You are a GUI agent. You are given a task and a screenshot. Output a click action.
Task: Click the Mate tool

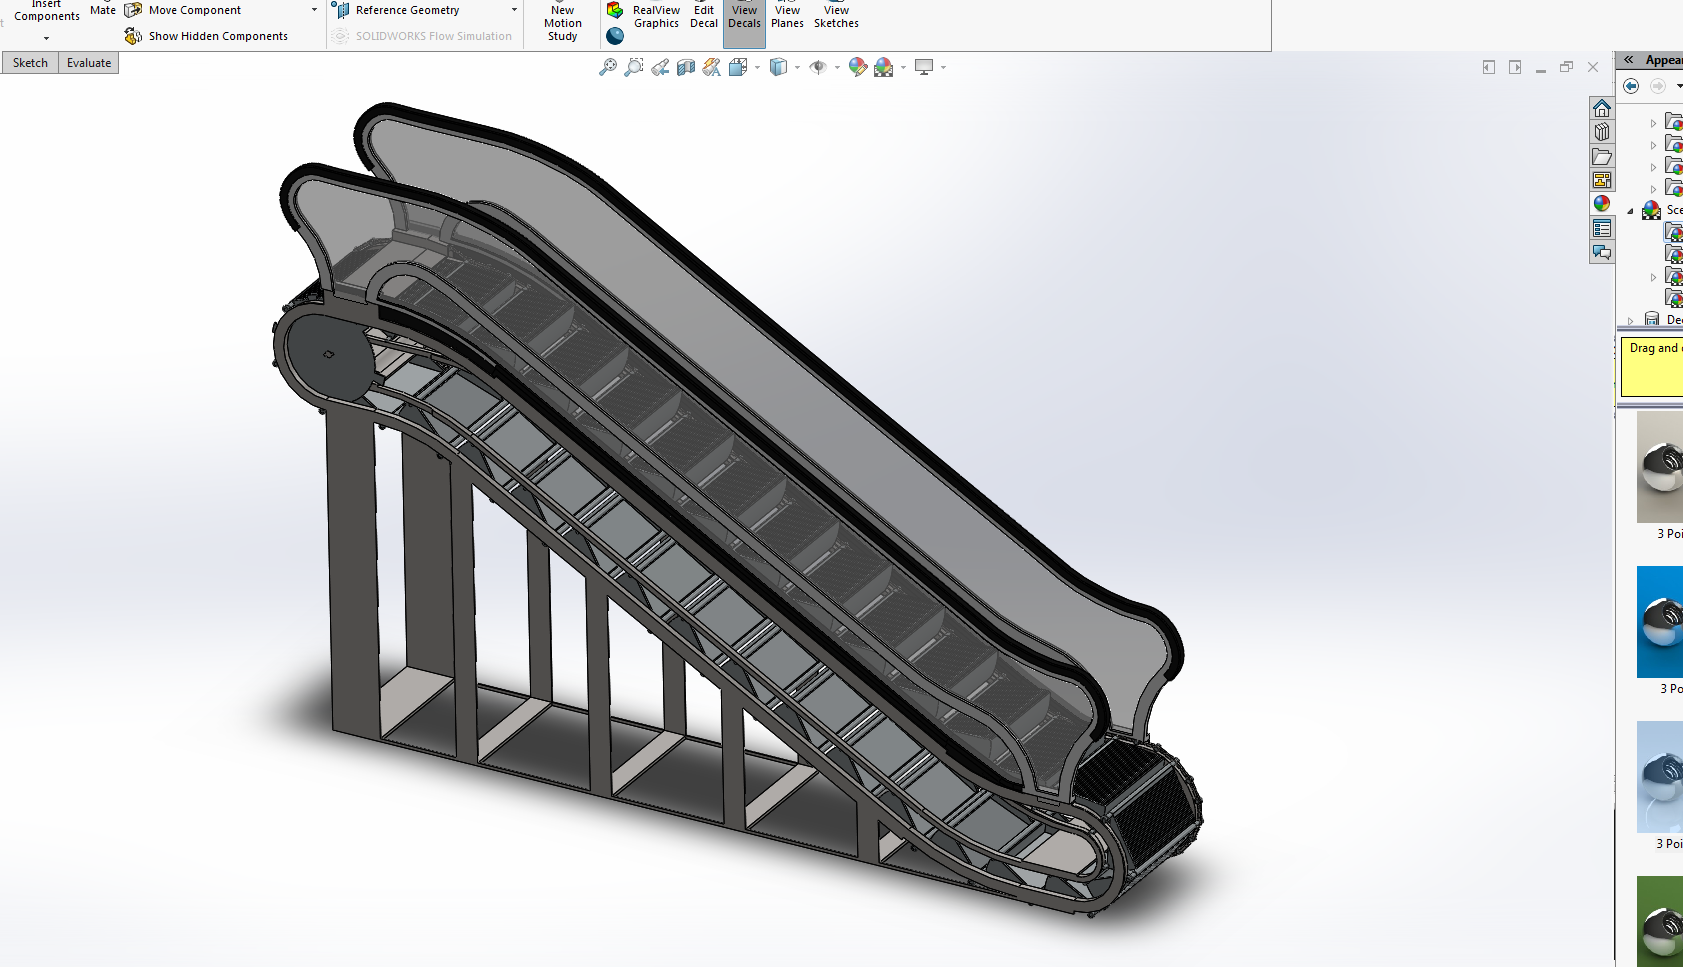103,10
